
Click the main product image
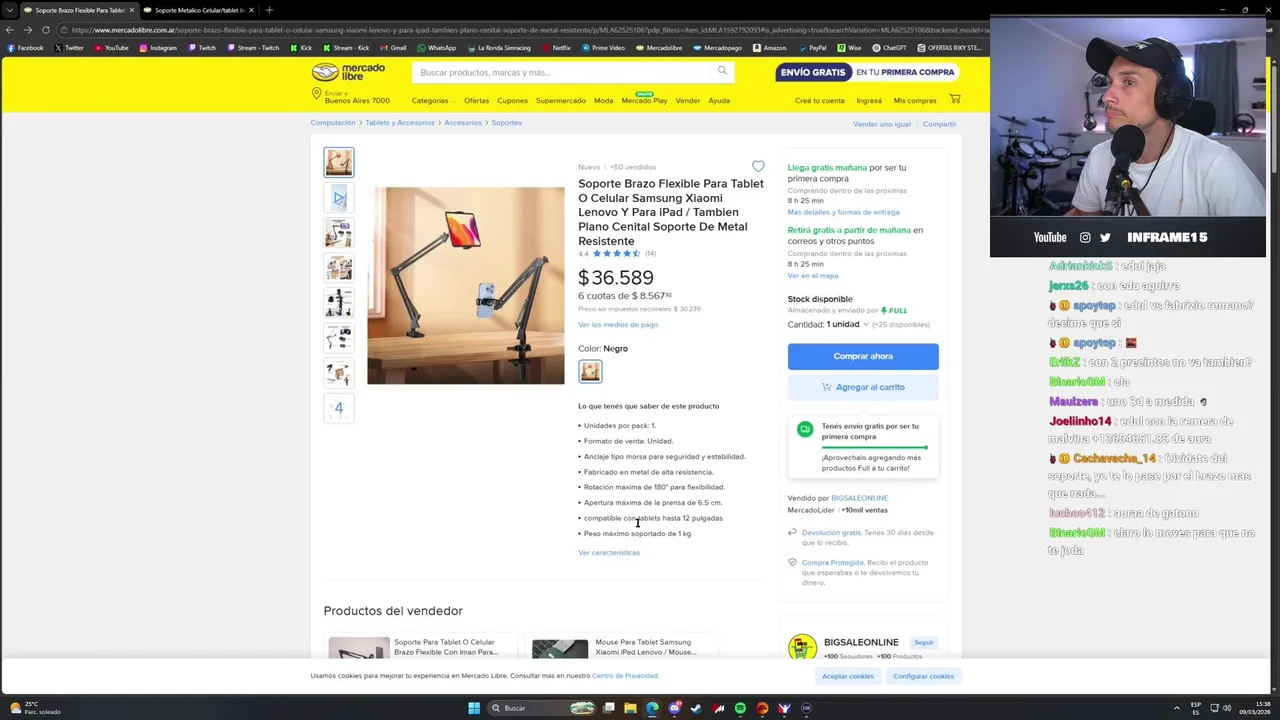point(465,285)
